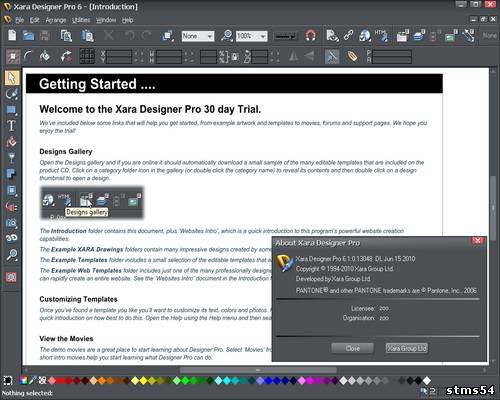Open the File menu
This screenshot has width=500, height=400.
pos(20,20)
